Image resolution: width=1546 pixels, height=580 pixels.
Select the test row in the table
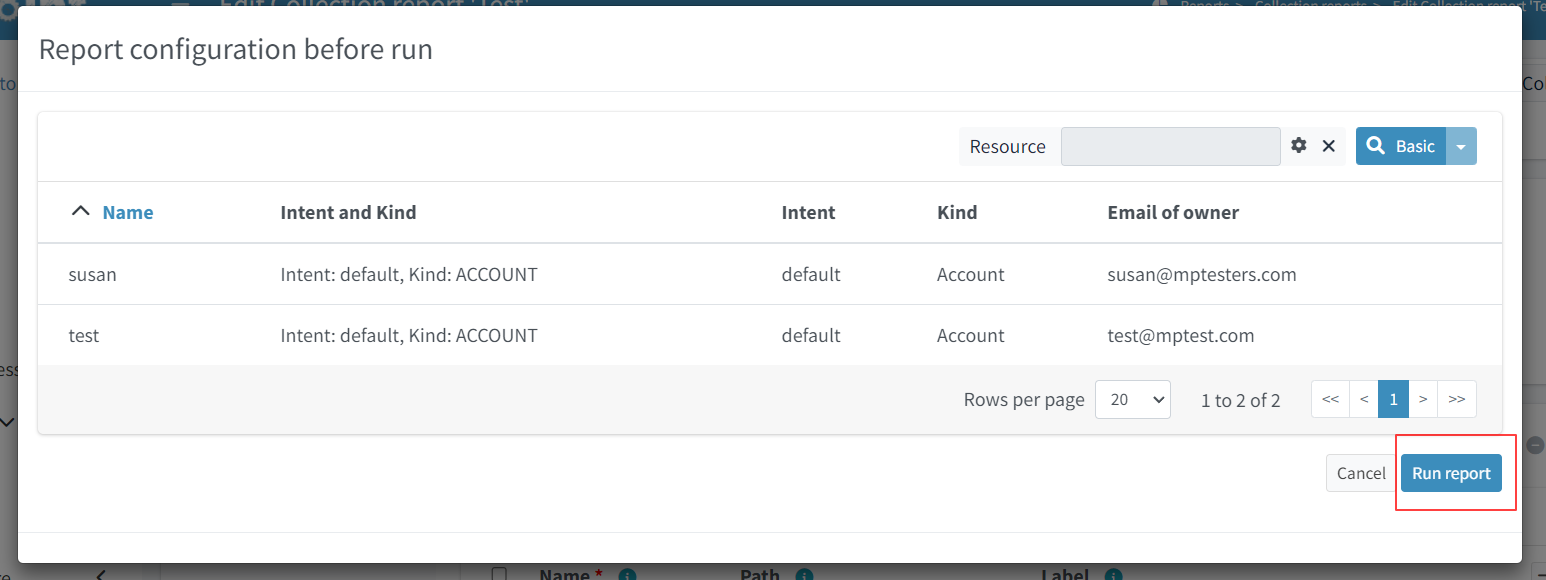point(84,335)
